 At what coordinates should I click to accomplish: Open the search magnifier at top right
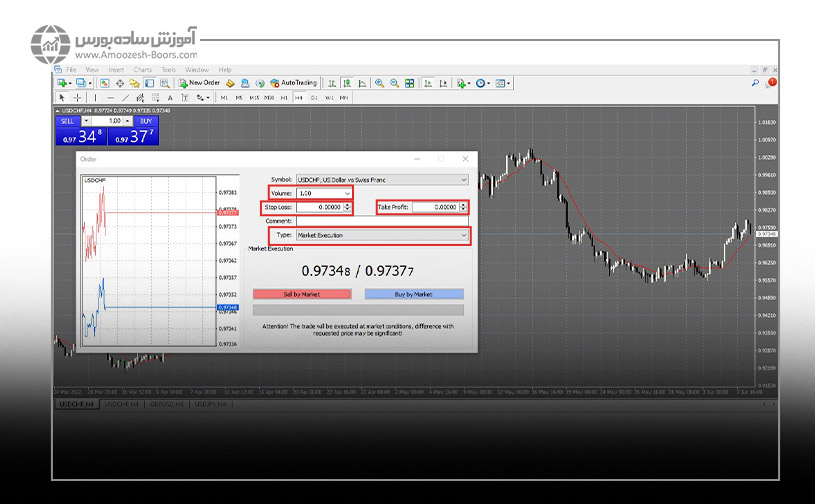756,83
